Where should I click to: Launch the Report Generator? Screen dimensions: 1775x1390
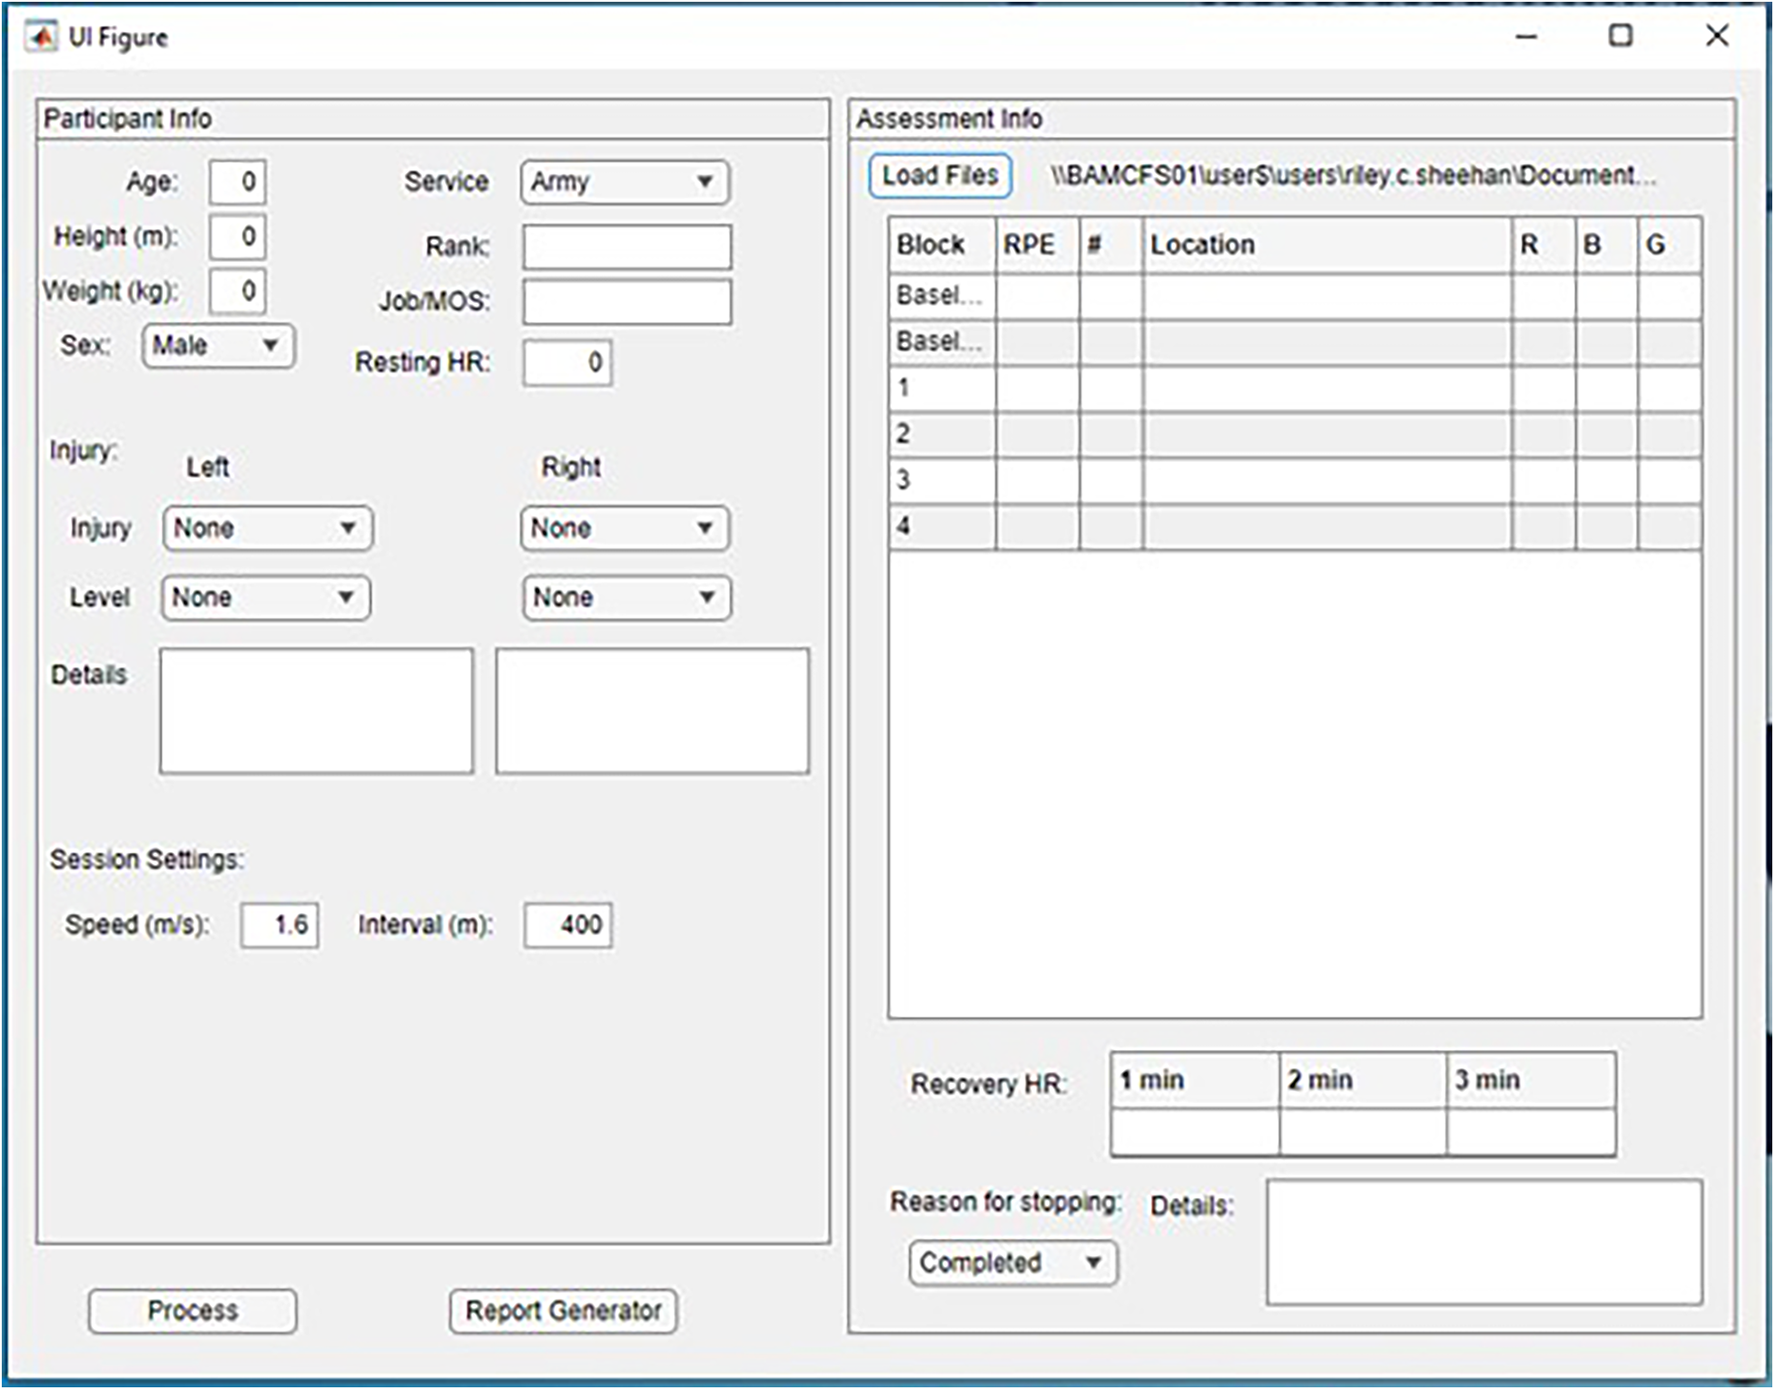coord(563,1311)
